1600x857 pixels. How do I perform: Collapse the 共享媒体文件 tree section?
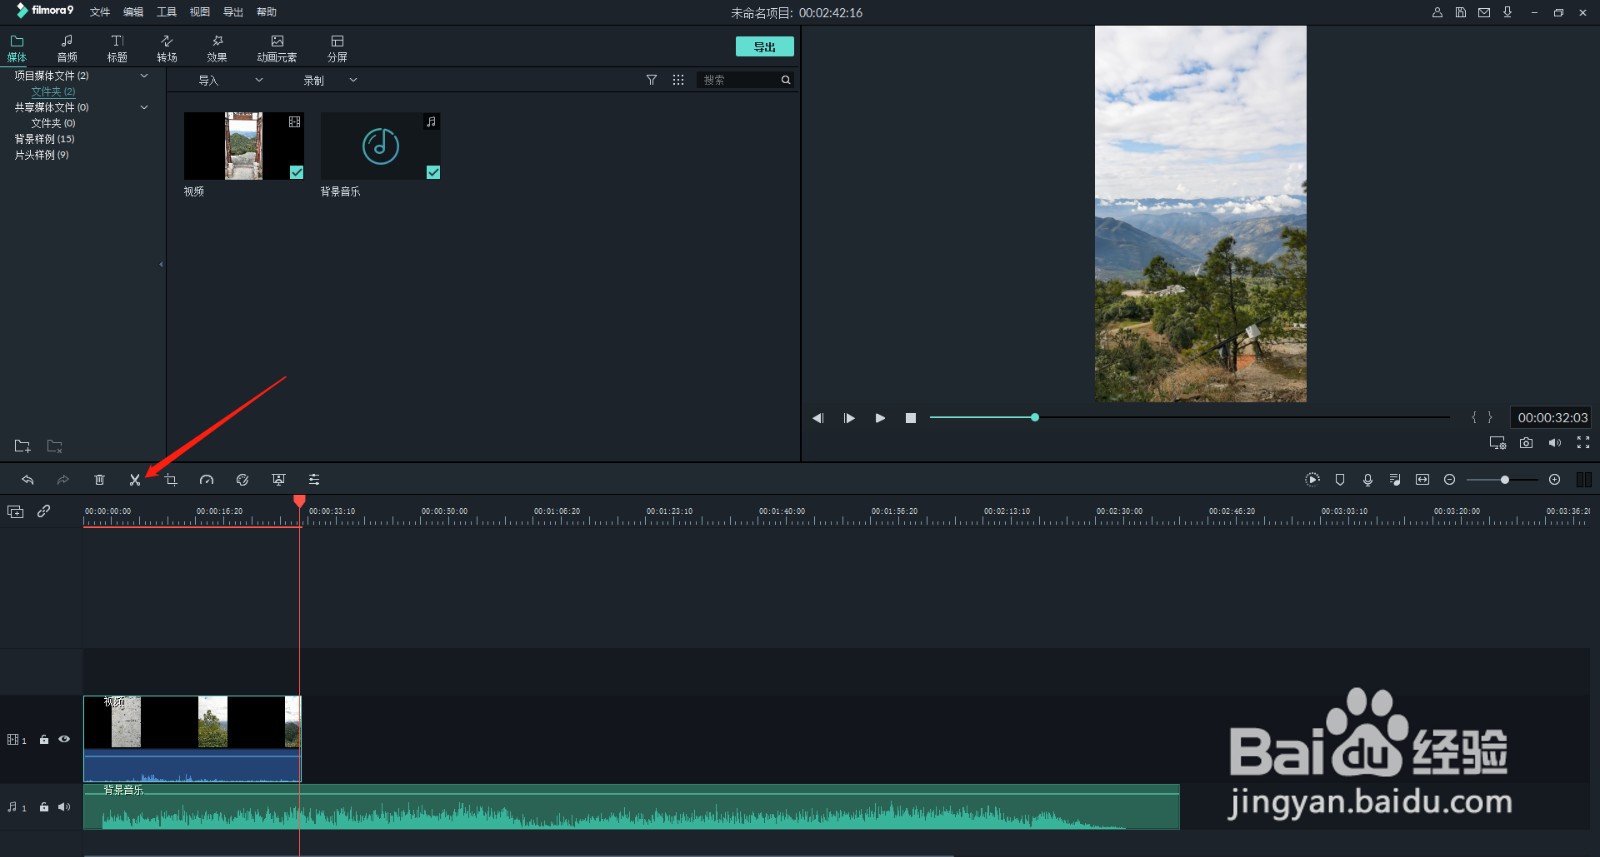point(144,107)
